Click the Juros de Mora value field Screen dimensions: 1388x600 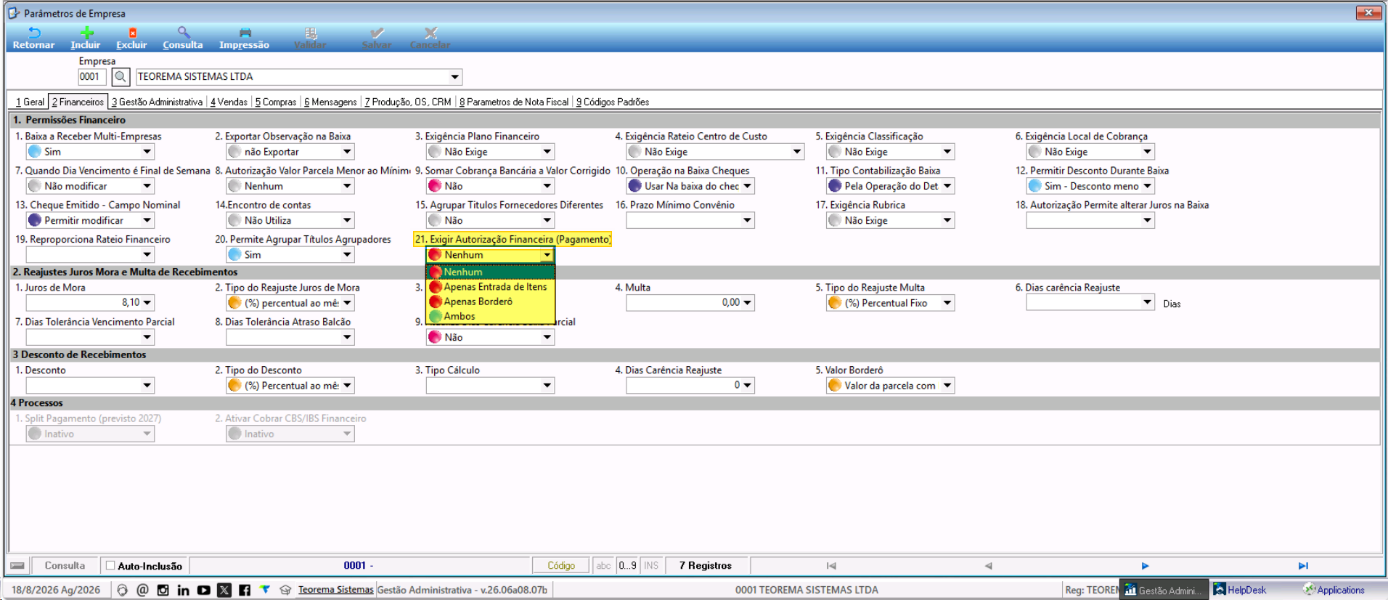(90, 302)
